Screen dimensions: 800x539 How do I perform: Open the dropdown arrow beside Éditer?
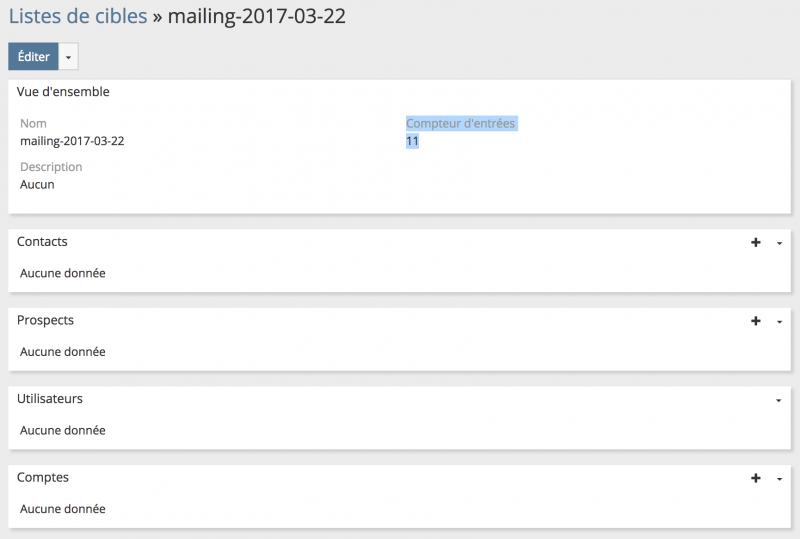tap(68, 57)
